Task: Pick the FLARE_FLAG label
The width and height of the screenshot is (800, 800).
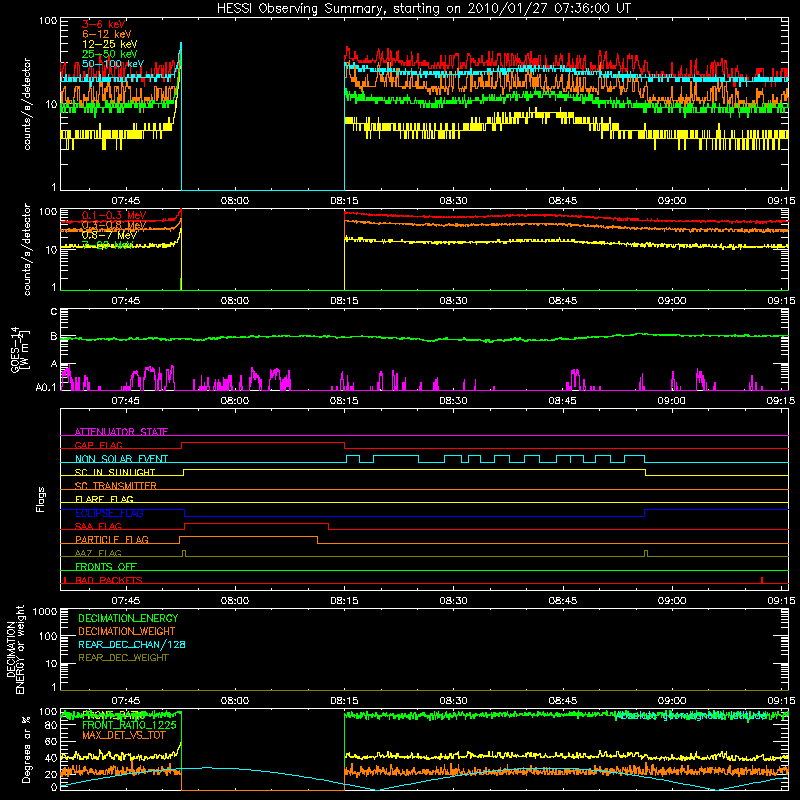Action: click(x=104, y=499)
